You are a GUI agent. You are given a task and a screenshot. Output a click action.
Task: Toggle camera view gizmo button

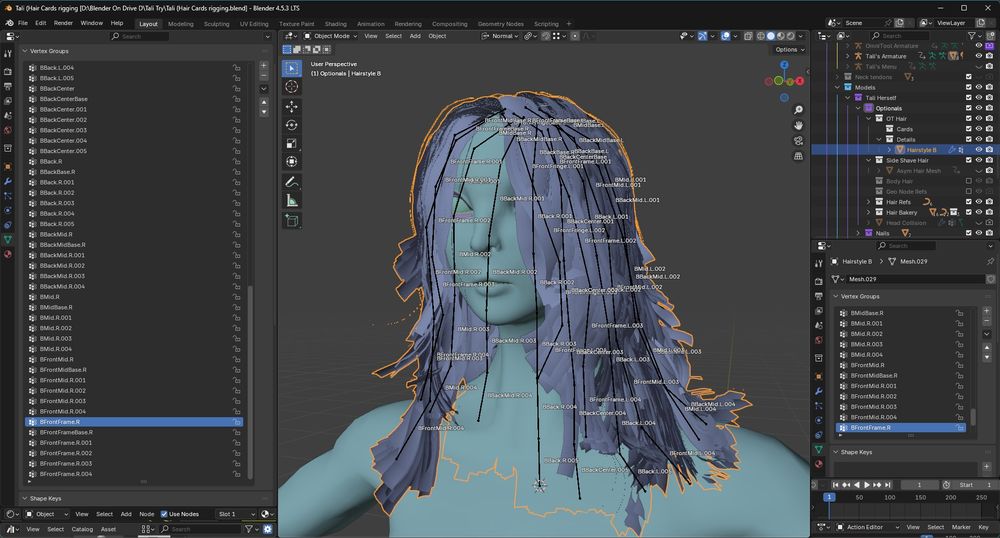pyautogui.click(x=797, y=141)
